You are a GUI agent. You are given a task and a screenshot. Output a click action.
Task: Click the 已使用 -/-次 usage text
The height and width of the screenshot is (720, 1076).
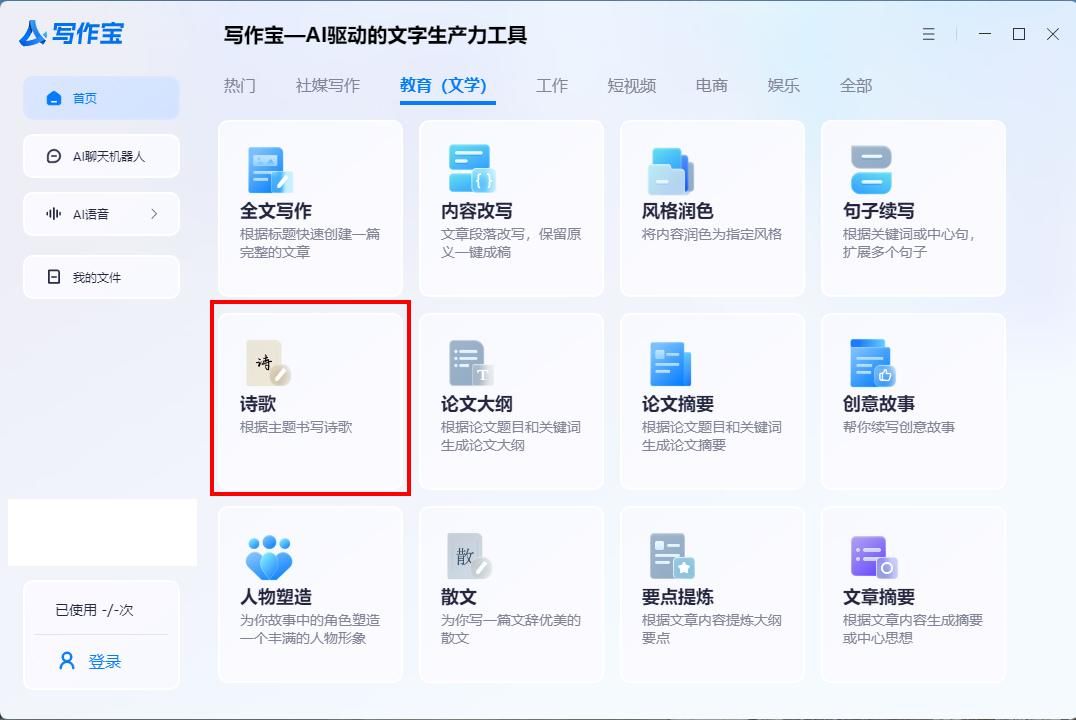[x=94, y=610]
